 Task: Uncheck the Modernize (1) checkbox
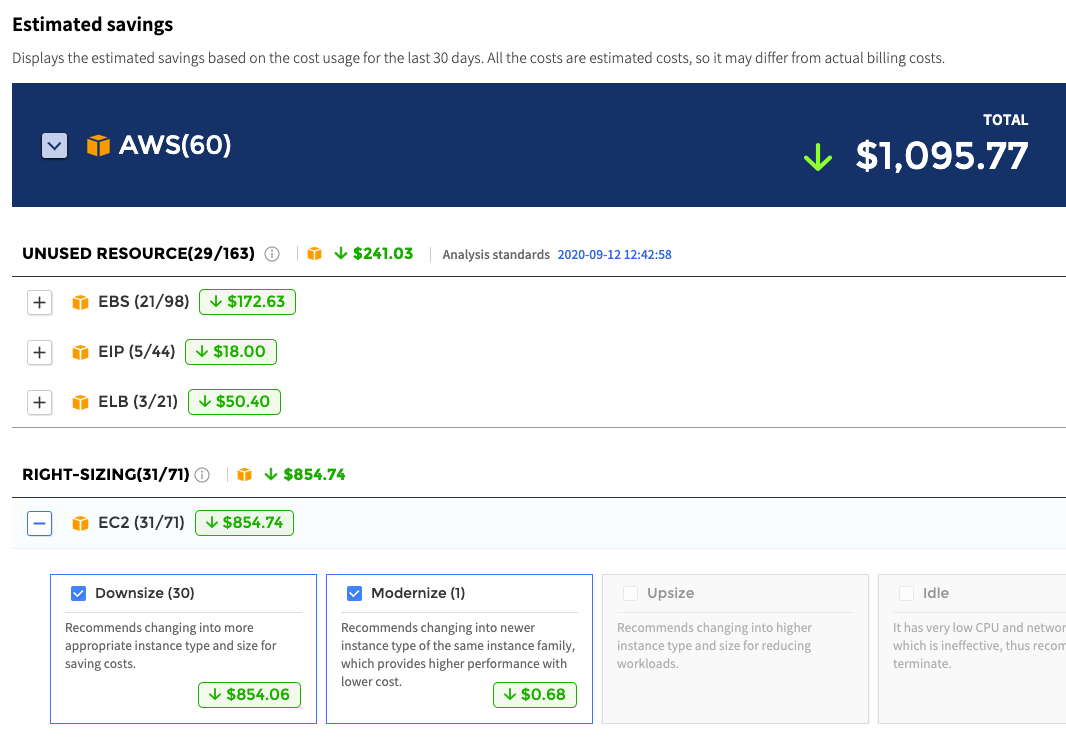point(354,594)
